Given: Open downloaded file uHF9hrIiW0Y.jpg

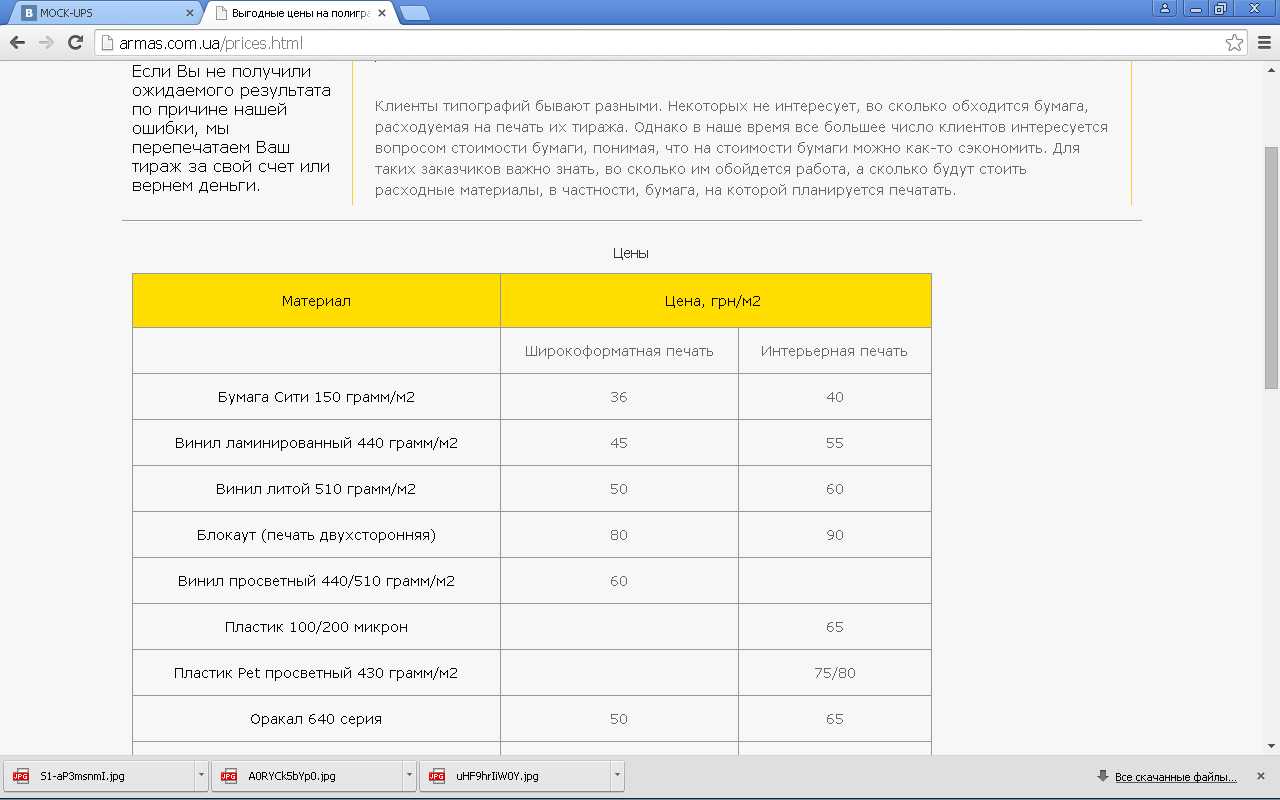Looking at the screenshot, I should coord(516,776).
